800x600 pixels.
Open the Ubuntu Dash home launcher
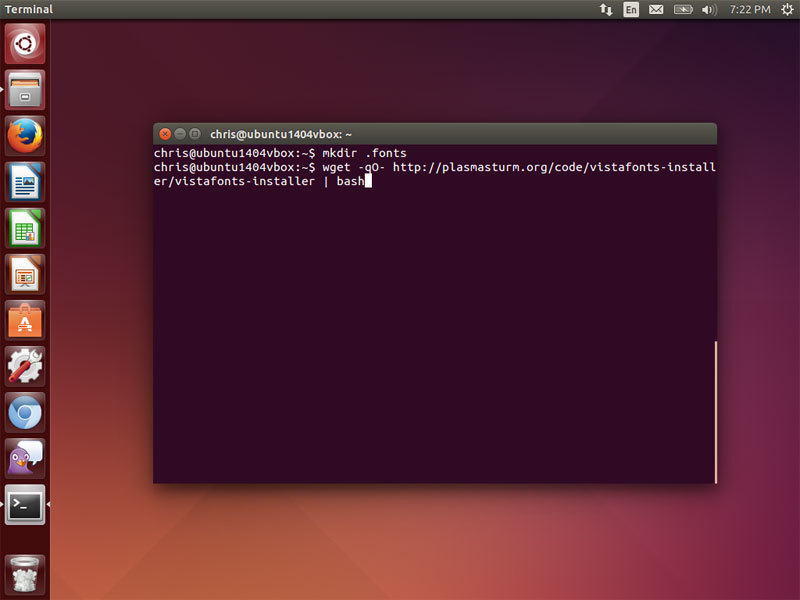point(25,45)
